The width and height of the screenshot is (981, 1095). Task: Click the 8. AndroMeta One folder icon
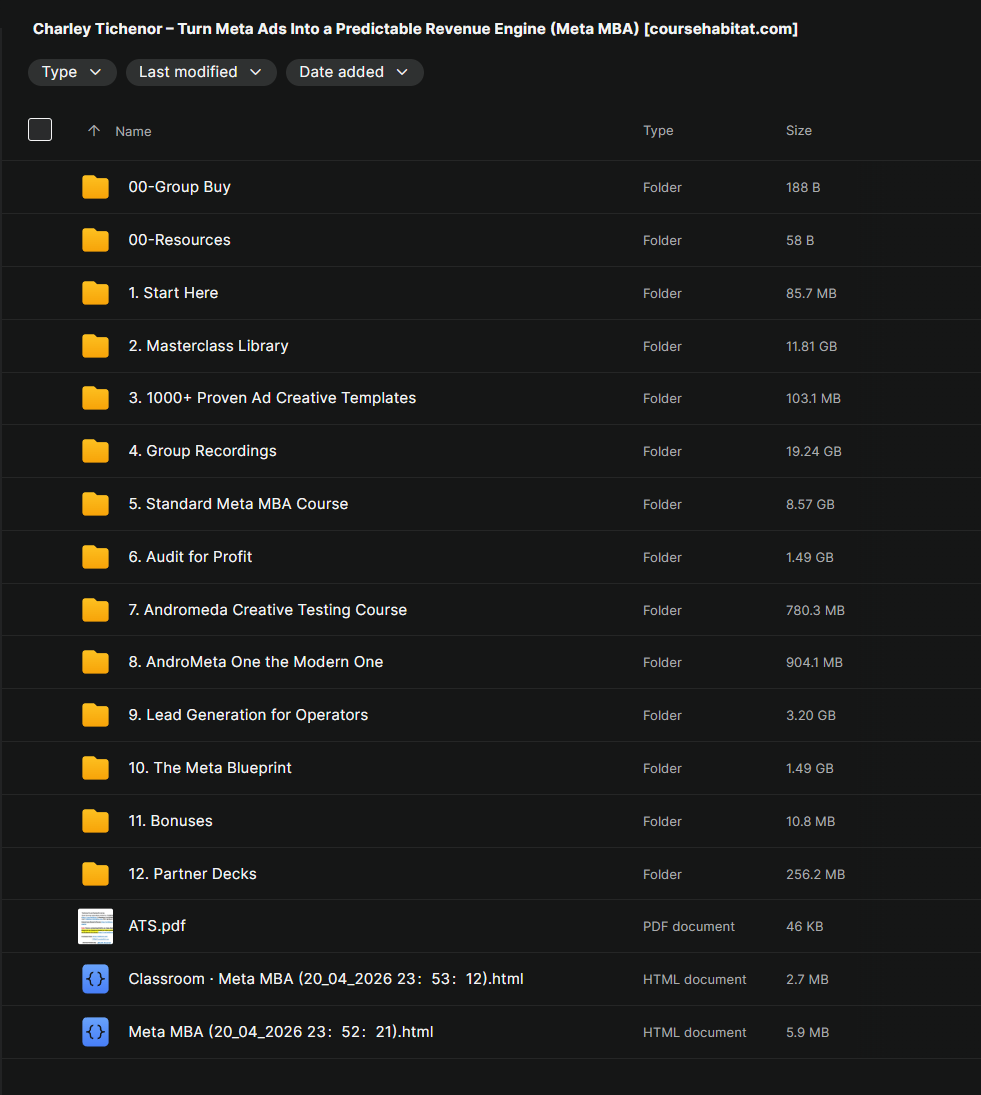pyautogui.click(x=95, y=662)
